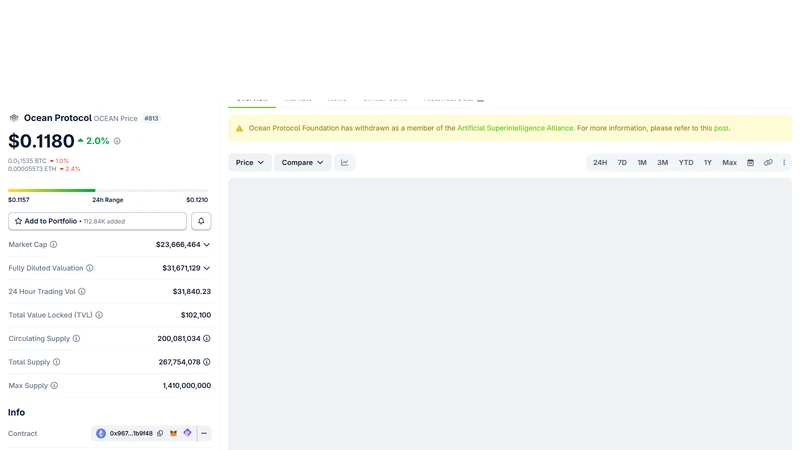The width and height of the screenshot is (800, 450).
Task: Click the 1,410,000,000 max supply value
Action: pos(187,385)
